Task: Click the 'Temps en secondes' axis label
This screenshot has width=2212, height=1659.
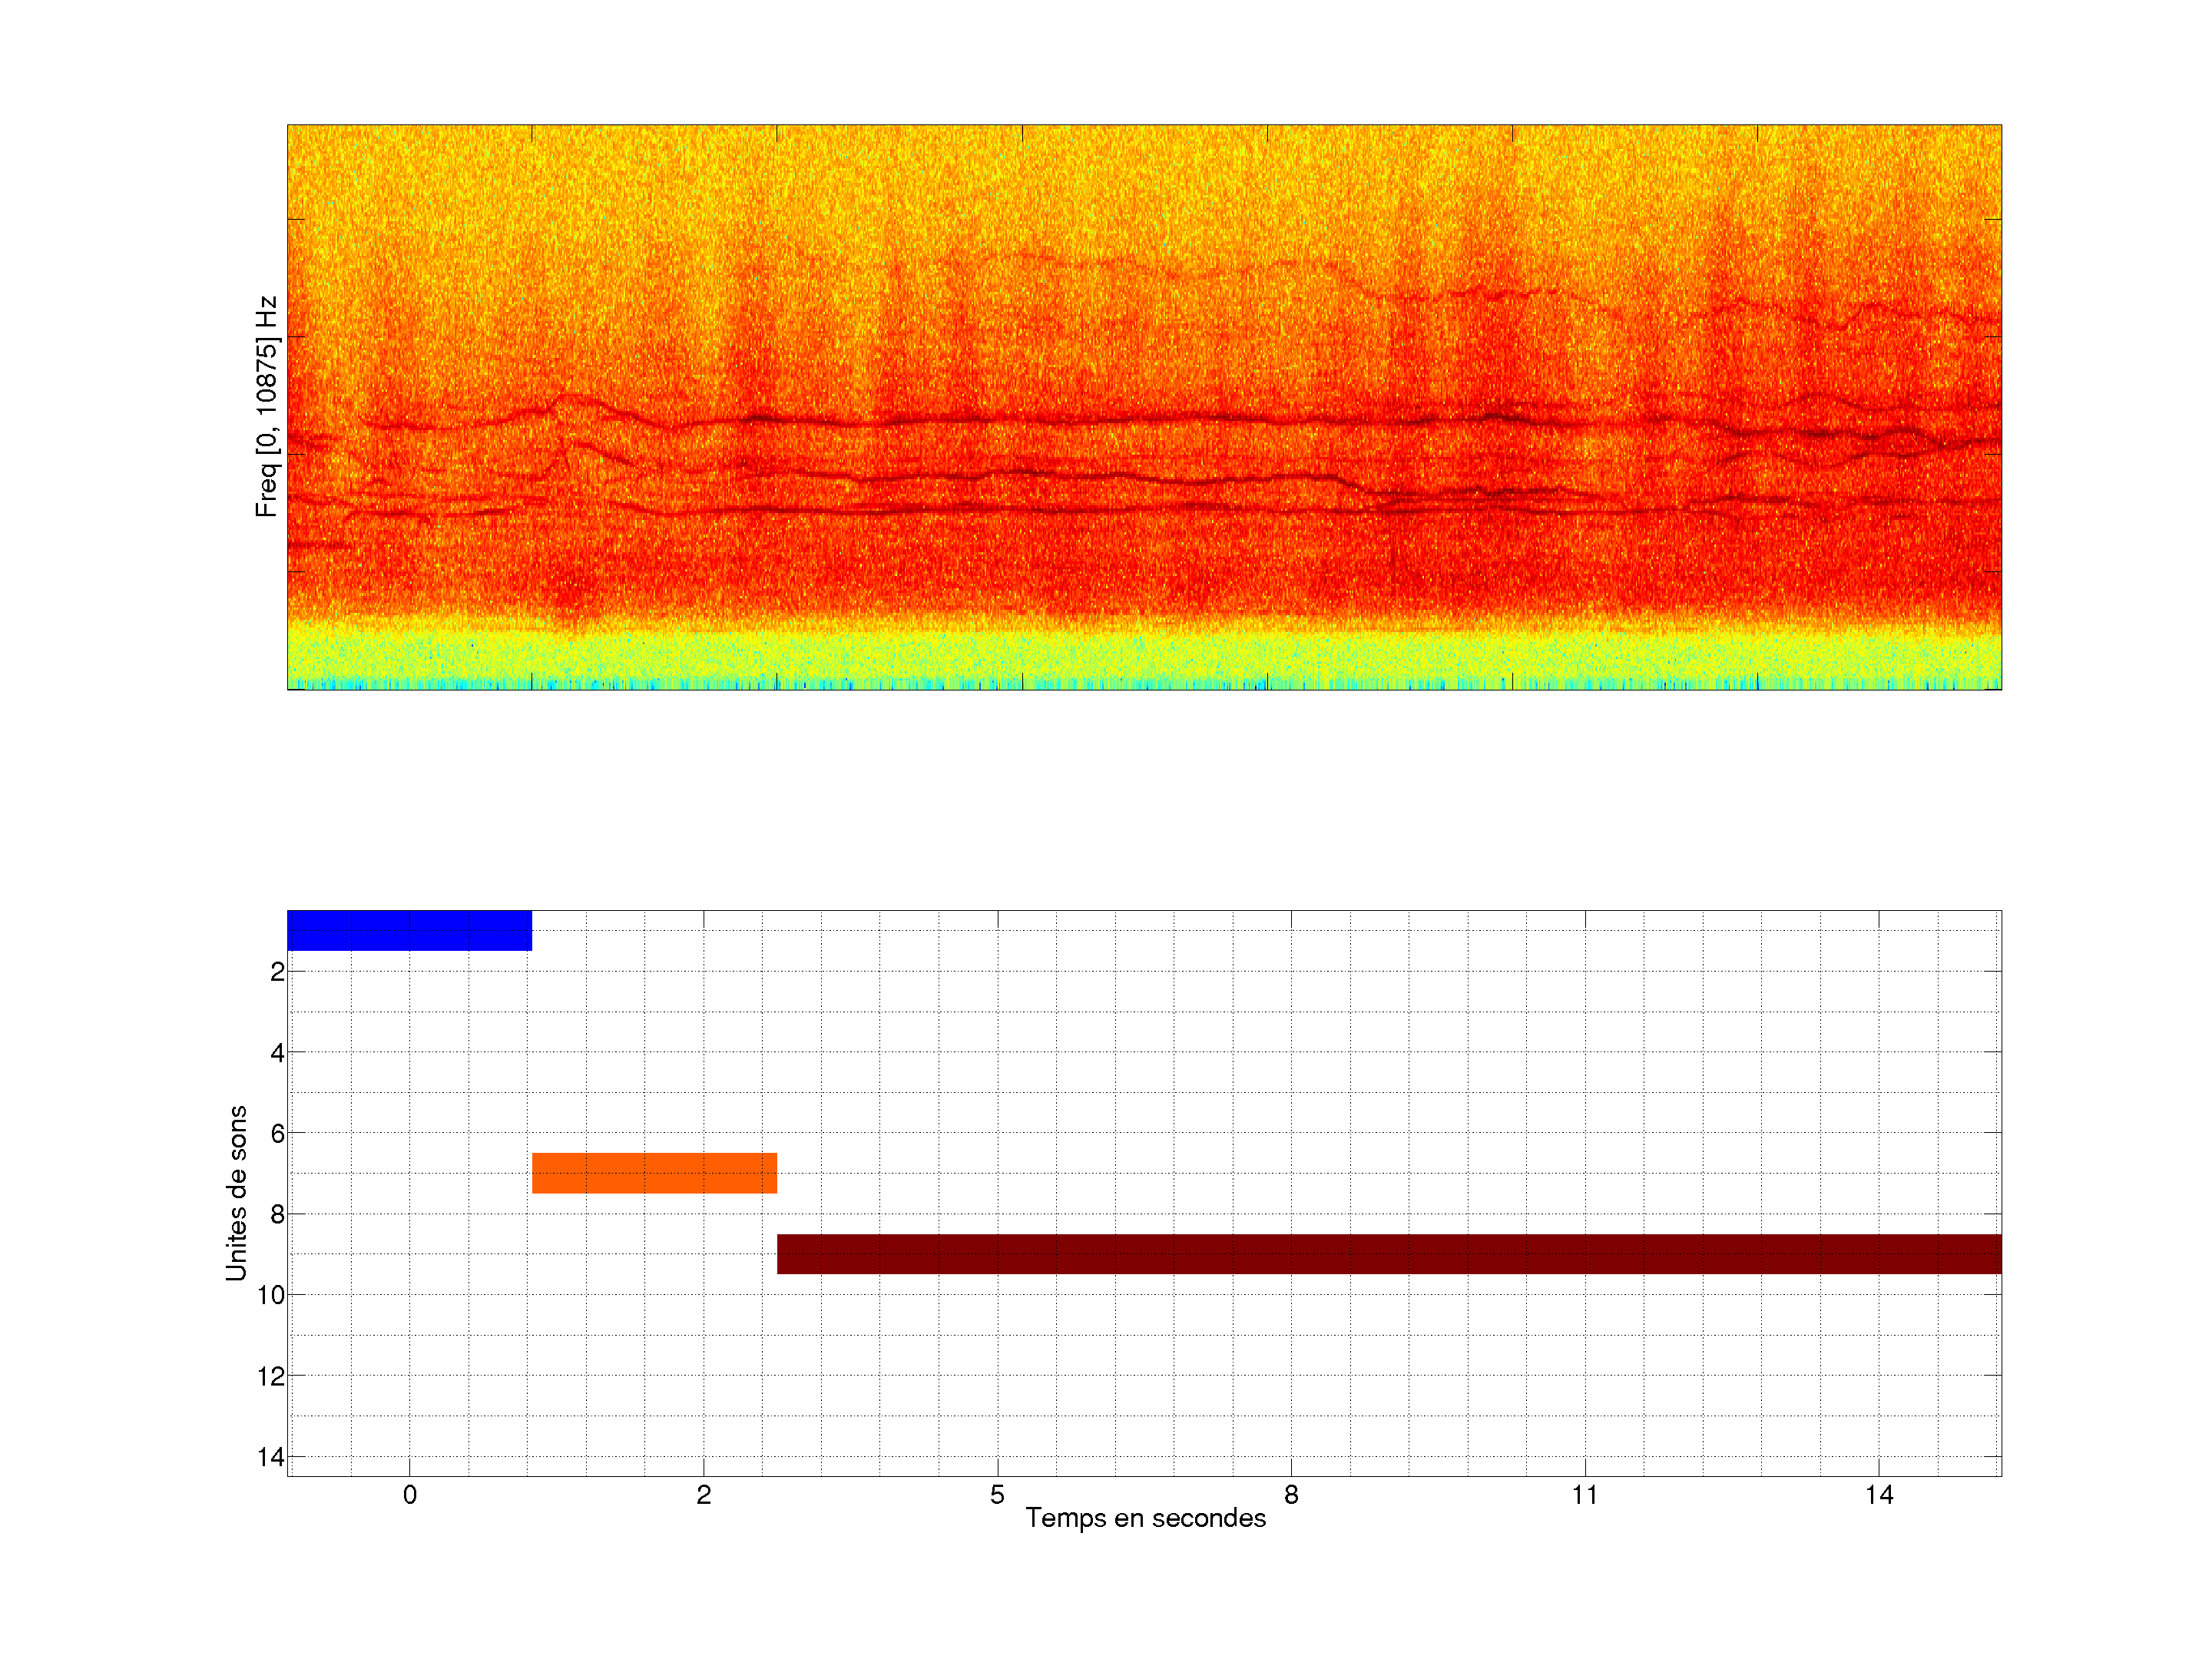Action: 1145,1518
